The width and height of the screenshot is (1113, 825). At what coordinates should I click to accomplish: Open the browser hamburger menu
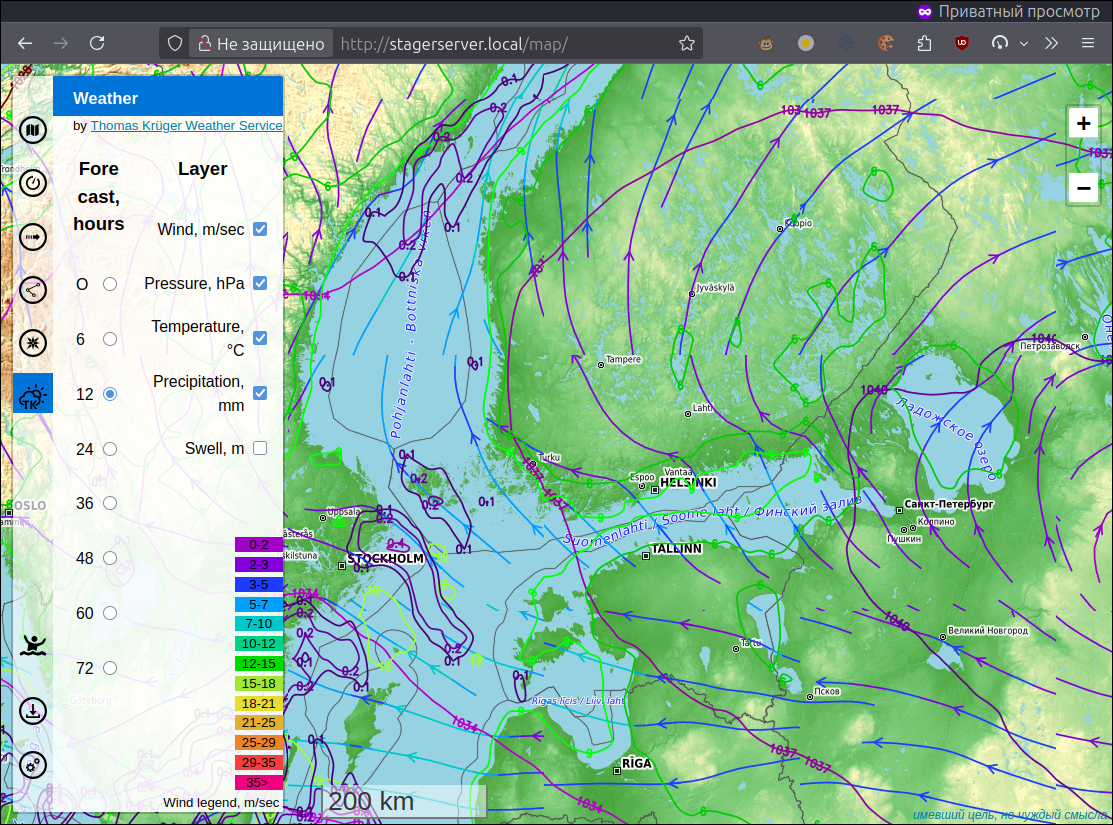point(1087,43)
